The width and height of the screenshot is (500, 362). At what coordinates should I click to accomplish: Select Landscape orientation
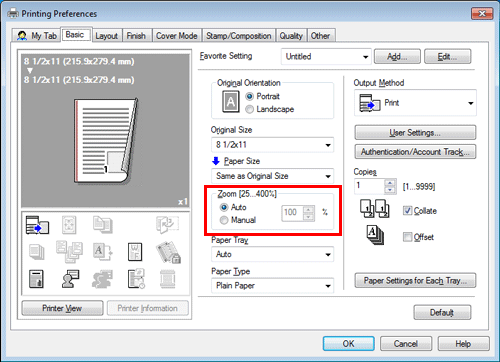250,109
